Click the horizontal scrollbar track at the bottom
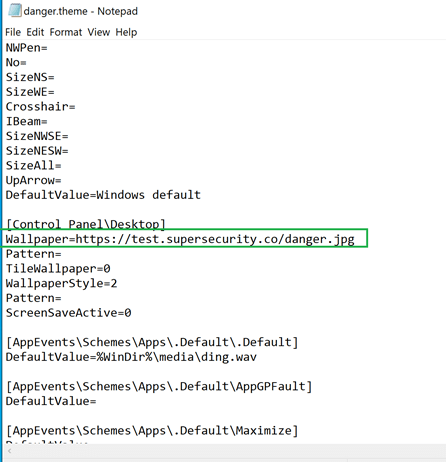The image size is (446, 462). coord(227,451)
